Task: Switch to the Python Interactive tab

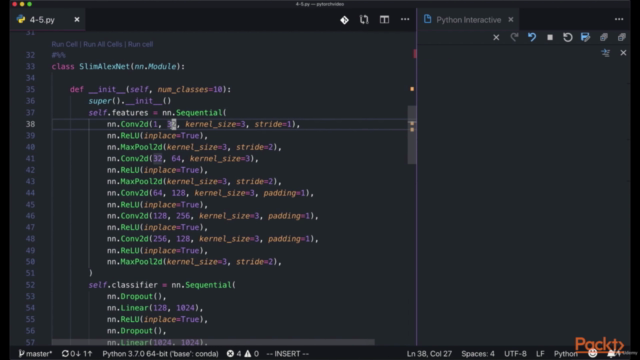Action: 469,20
